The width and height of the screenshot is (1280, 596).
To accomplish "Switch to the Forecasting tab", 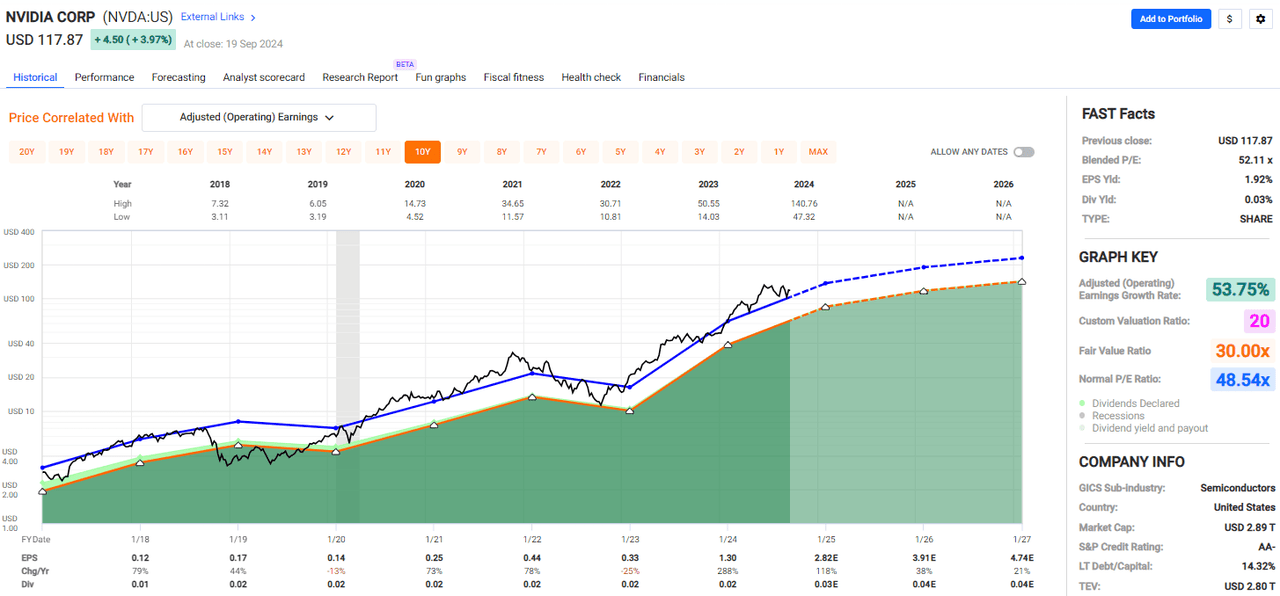I will pos(178,77).
